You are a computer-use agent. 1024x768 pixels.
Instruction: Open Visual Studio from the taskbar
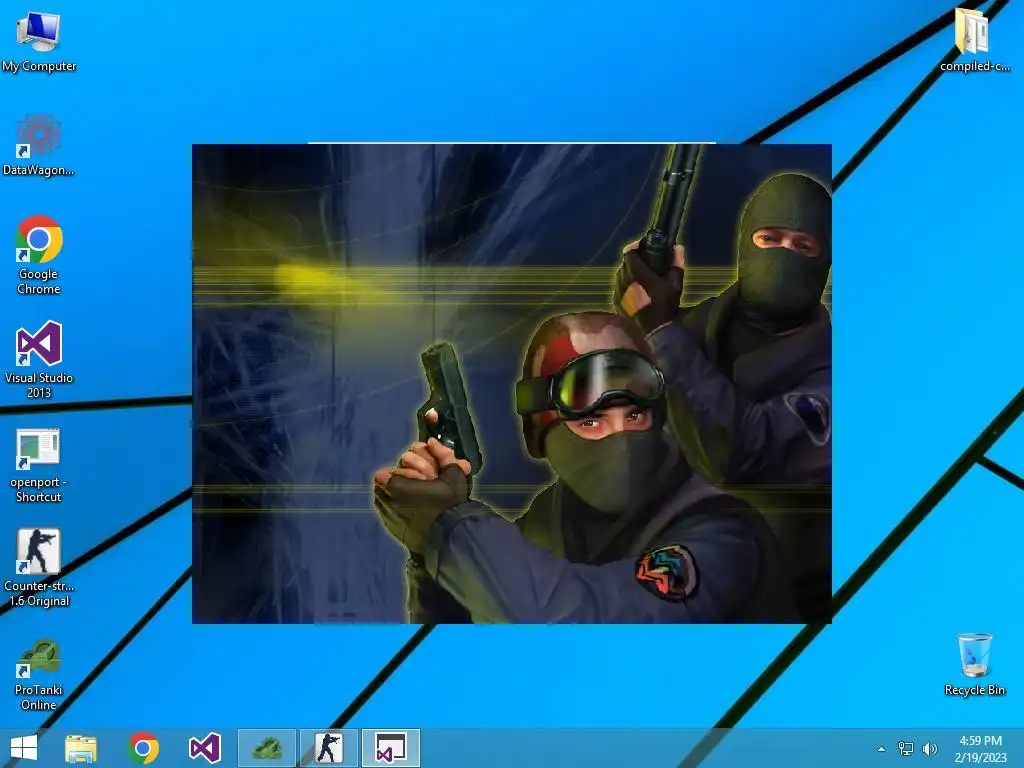click(205, 748)
